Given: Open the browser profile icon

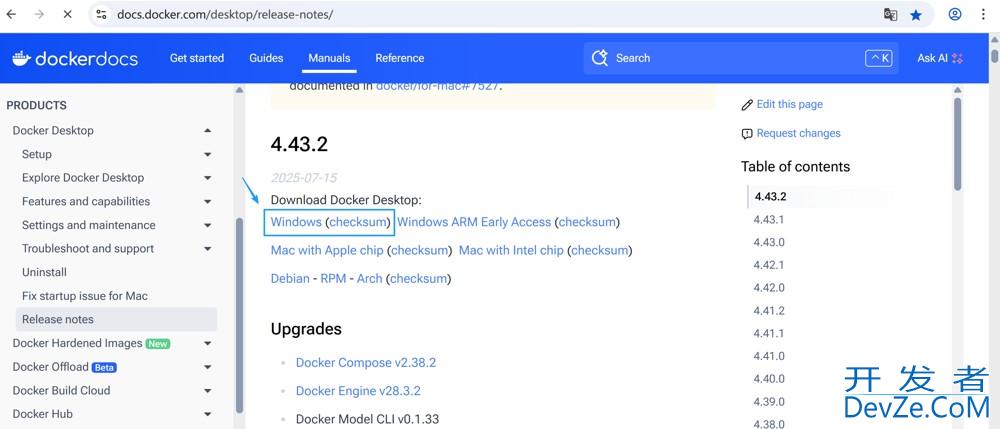Looking at the screenshot, I should tap(955, 15).
